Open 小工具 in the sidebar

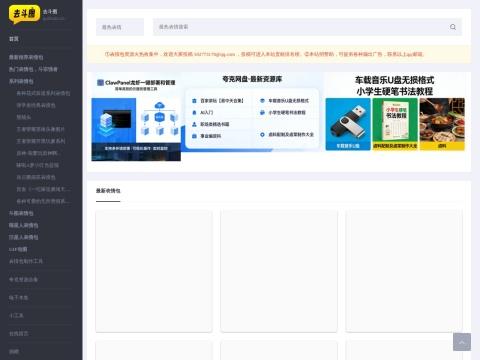(x=16, y=315)
